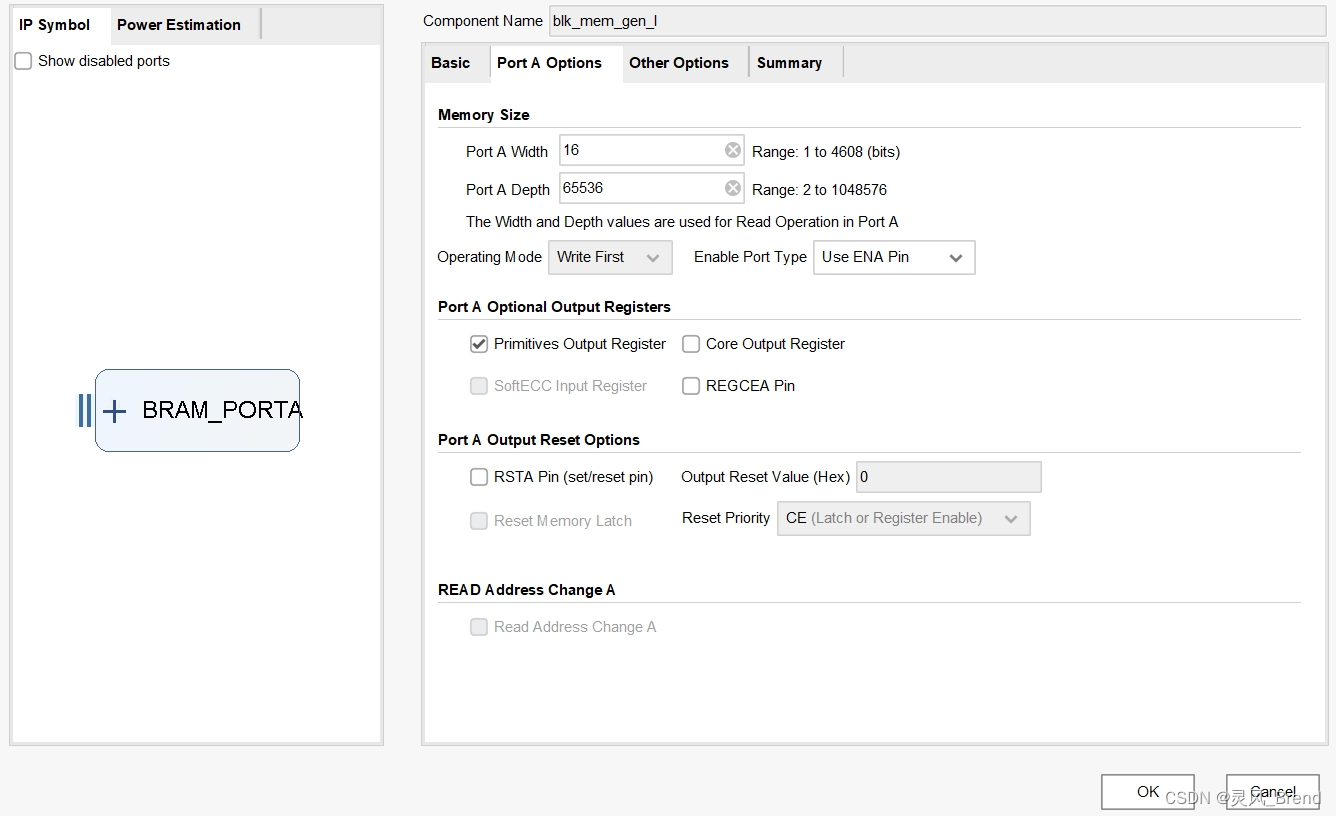The image size is (1336, 816).
Task: Open the Power Estimation tab
Action: pos(179,25)
